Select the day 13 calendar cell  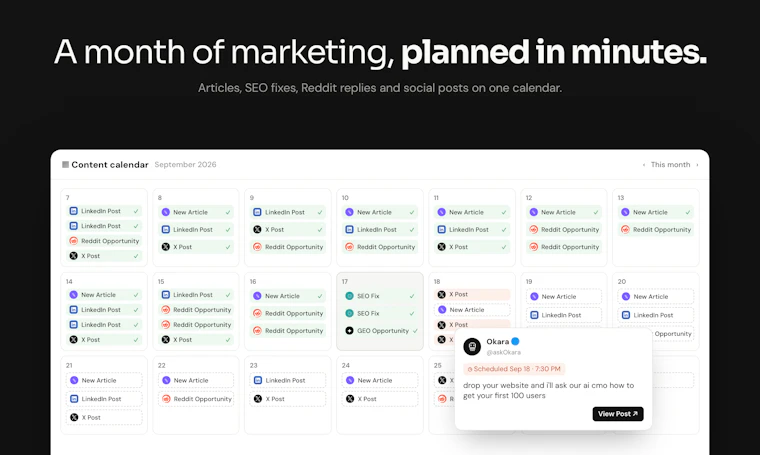click(656, 227)
